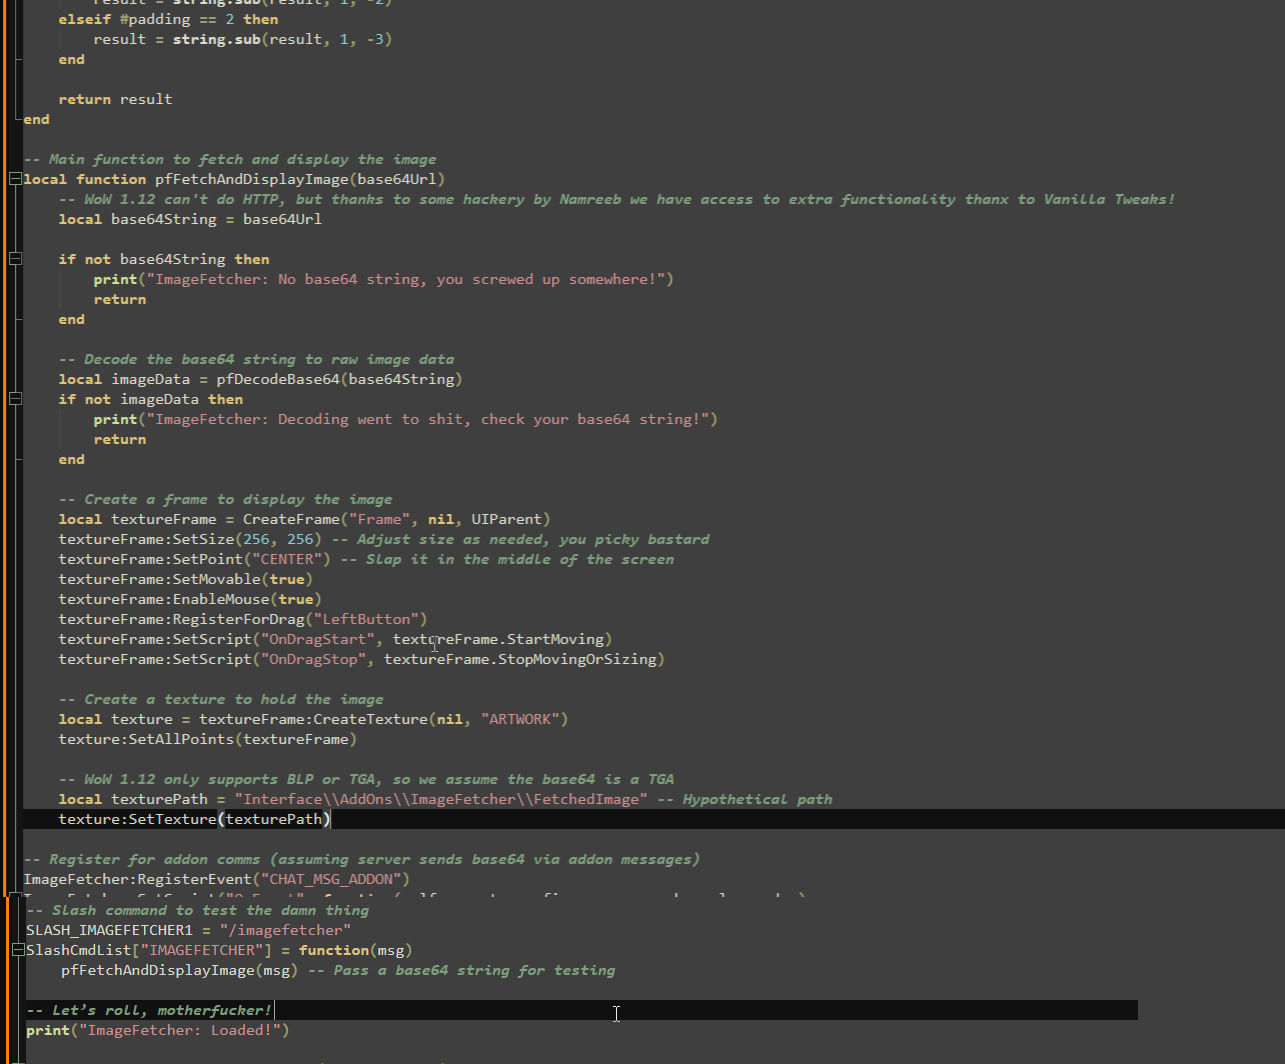Click the comment 'Slash command to test'
The width and height of the screenshot is (1285, 1064).
click(x=198, y=910)
